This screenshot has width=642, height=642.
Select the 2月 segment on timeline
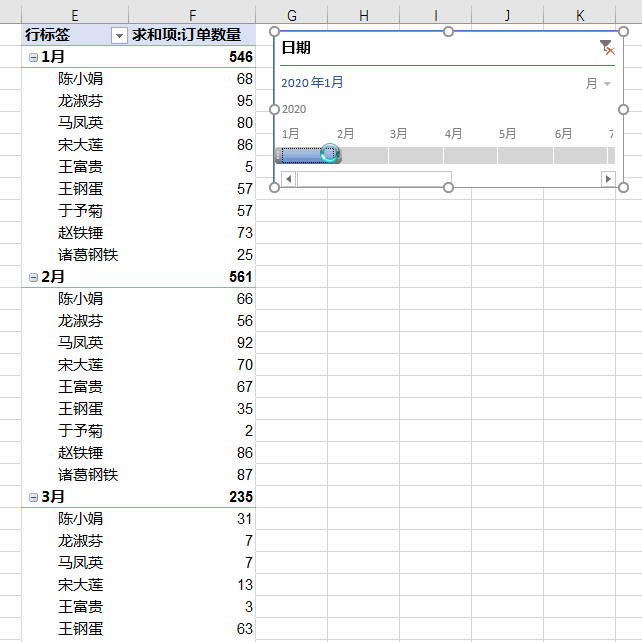click(x=362, y=155)
